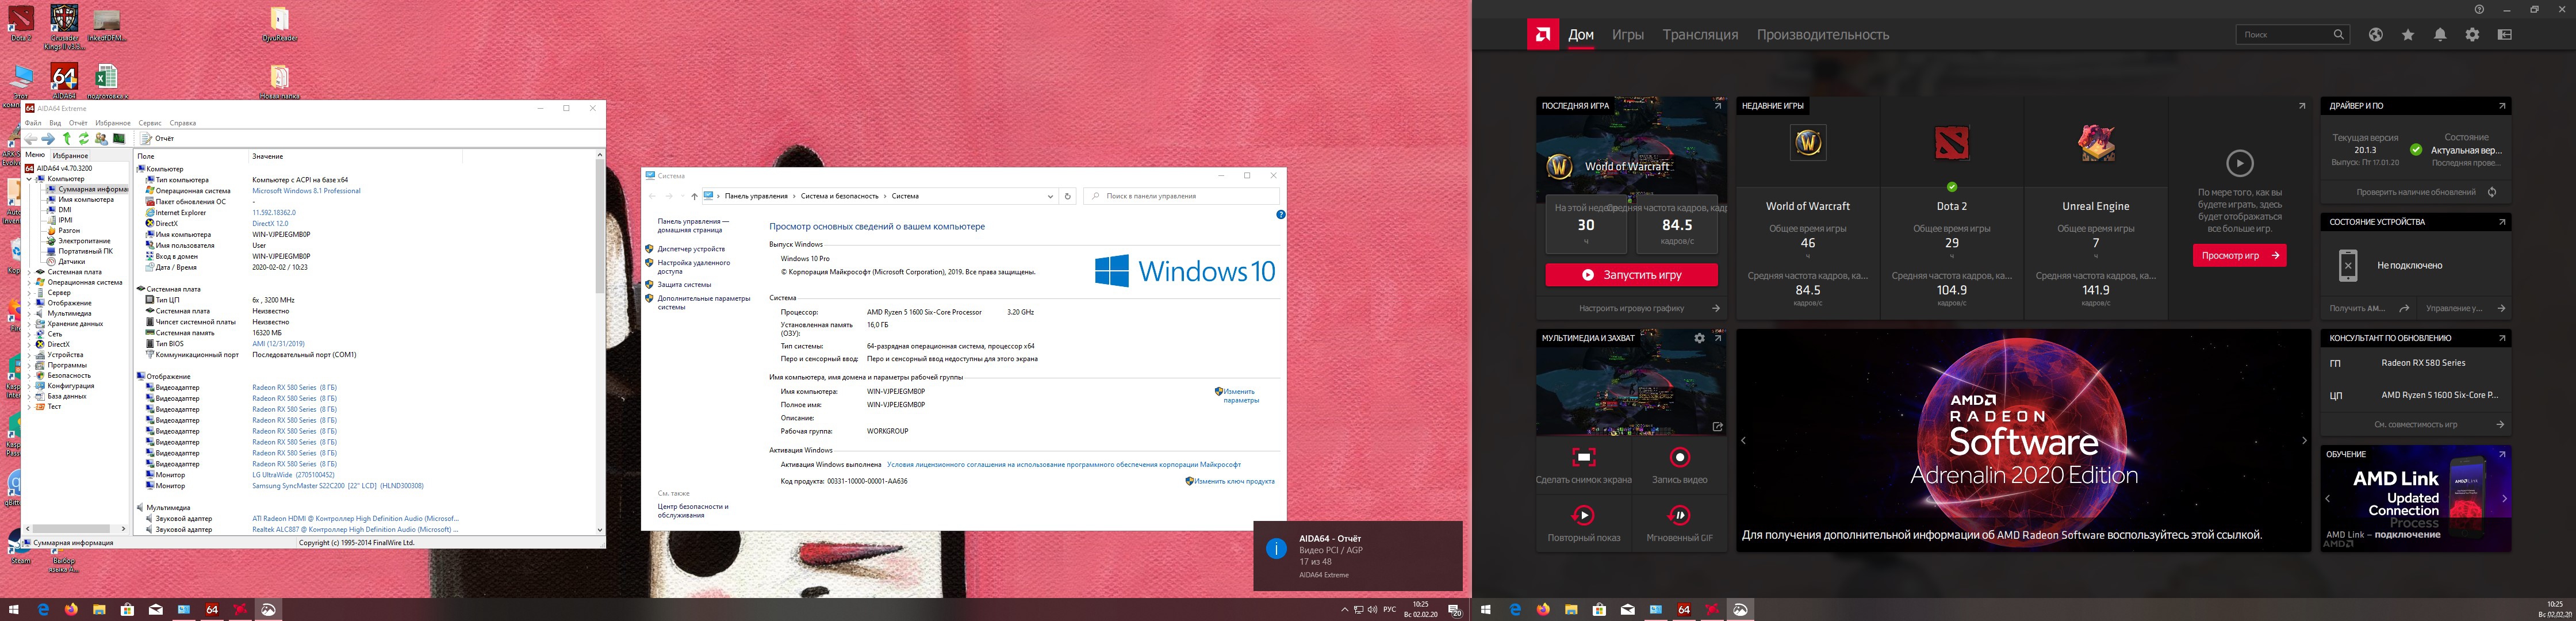Select Разгон item in AIDA64 tree
Image resolution: width=2576 pixels, height=621 pixels.
click(69, 231)
